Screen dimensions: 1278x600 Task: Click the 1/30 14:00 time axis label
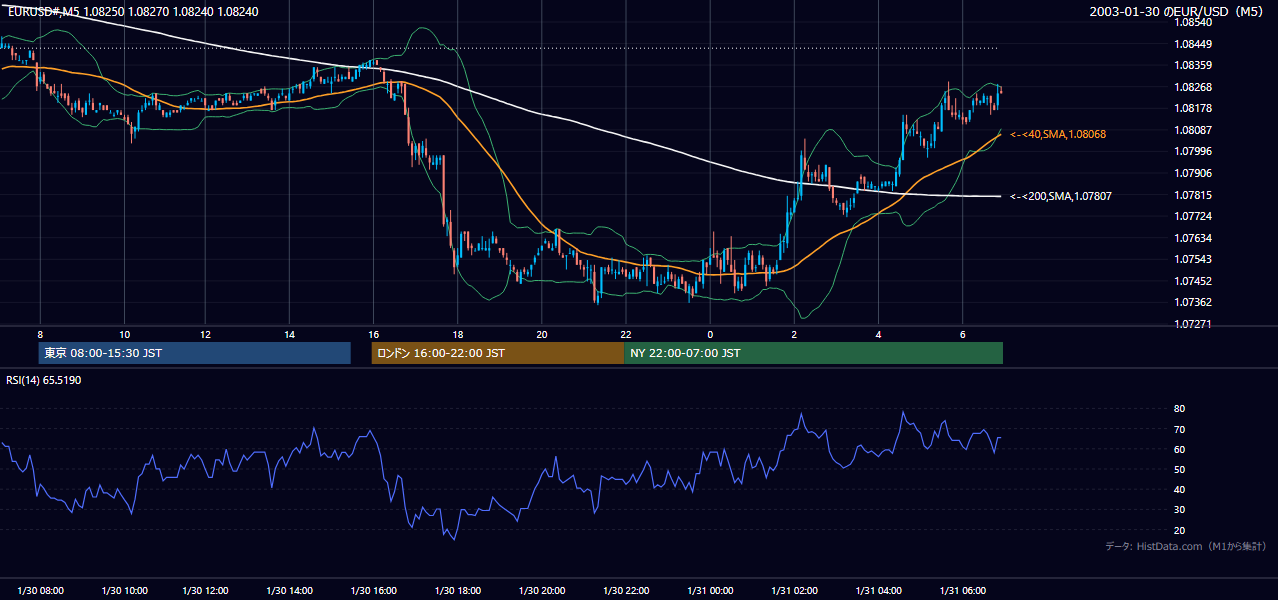point(289,591)
